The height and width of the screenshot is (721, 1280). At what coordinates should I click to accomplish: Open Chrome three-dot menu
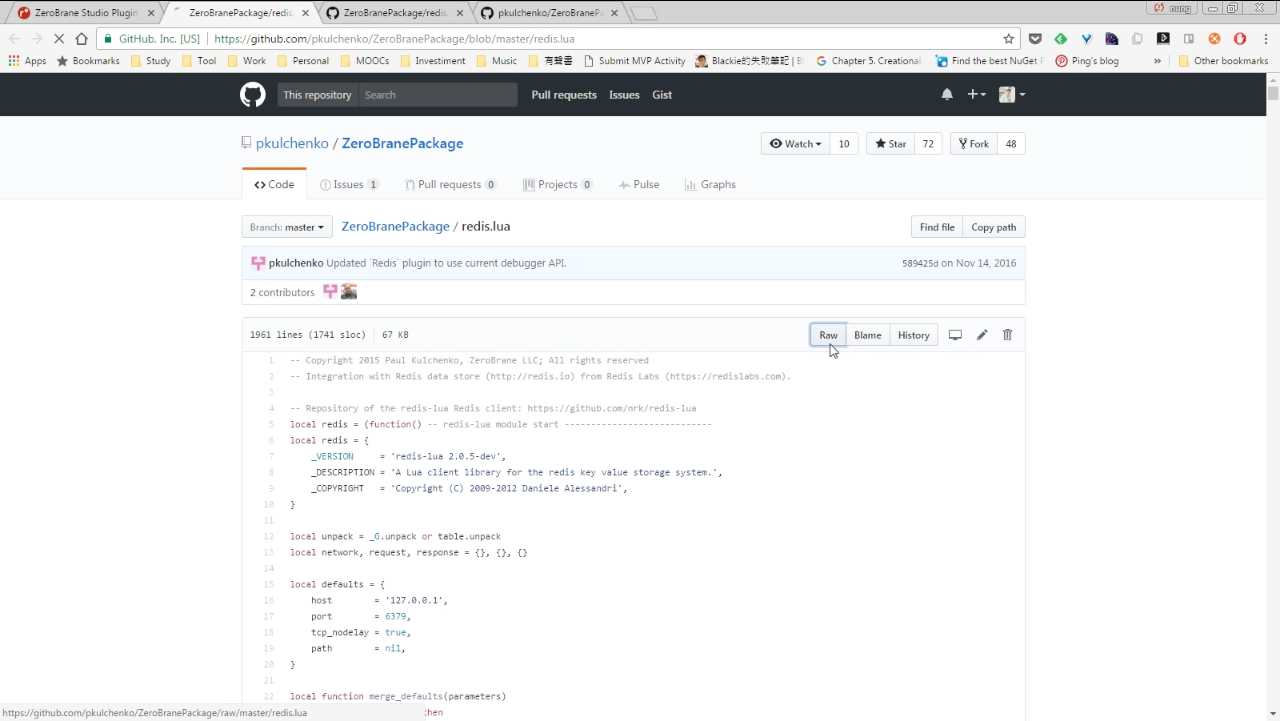pos(1265,39)
